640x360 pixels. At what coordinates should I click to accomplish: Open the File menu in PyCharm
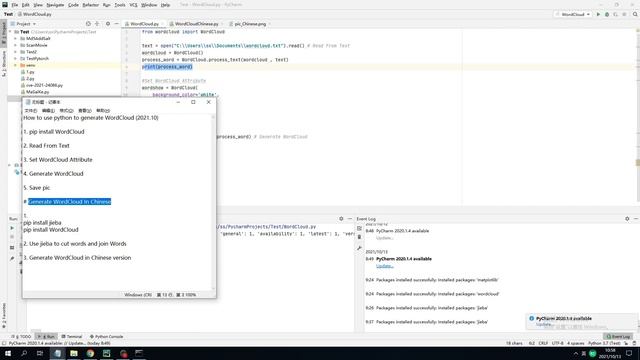click(x=15, y=5)
